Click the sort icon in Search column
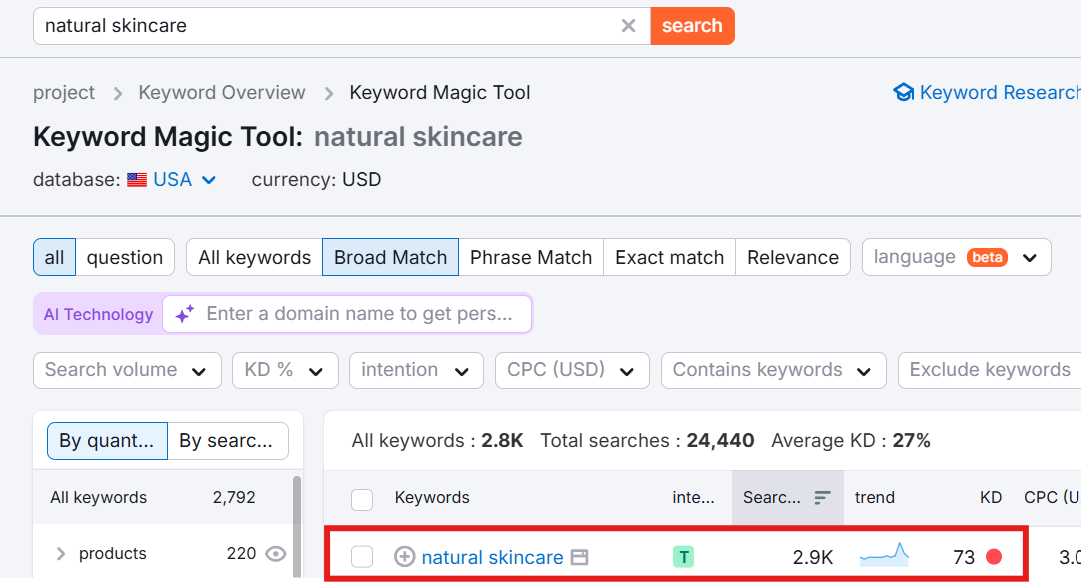The width and height of the screenshot is (1081, 582). pos(822,497)
